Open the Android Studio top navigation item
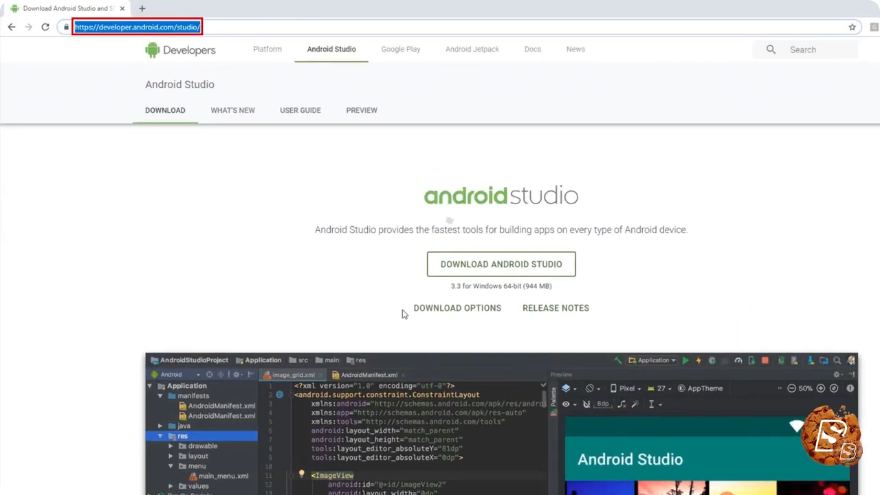The width and height of the screenshot is (880, 495). [x=331, y=49]
